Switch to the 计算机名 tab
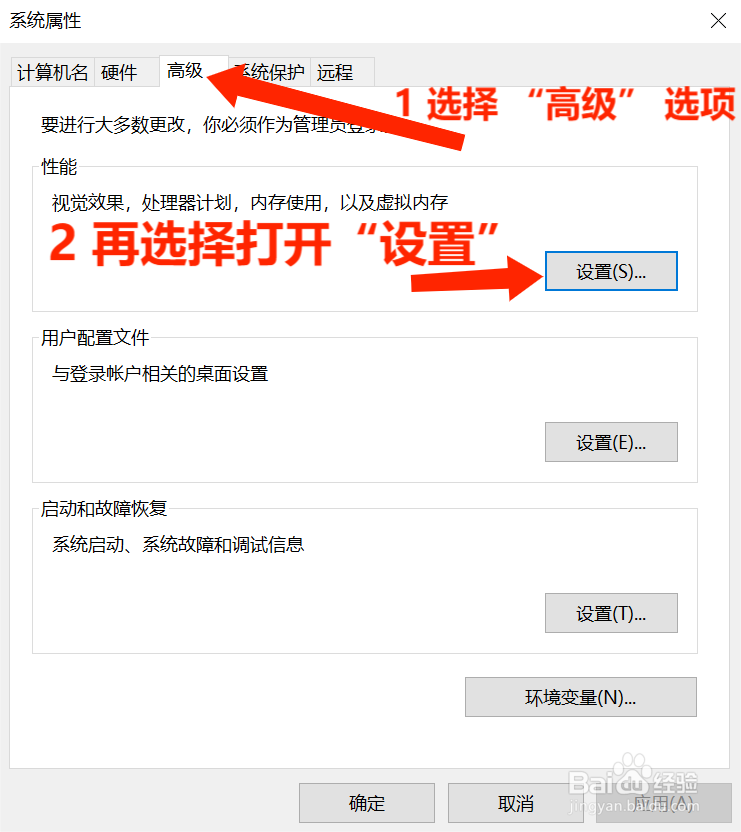The width and height of the screenshot is (741, 832). (53, 72)
